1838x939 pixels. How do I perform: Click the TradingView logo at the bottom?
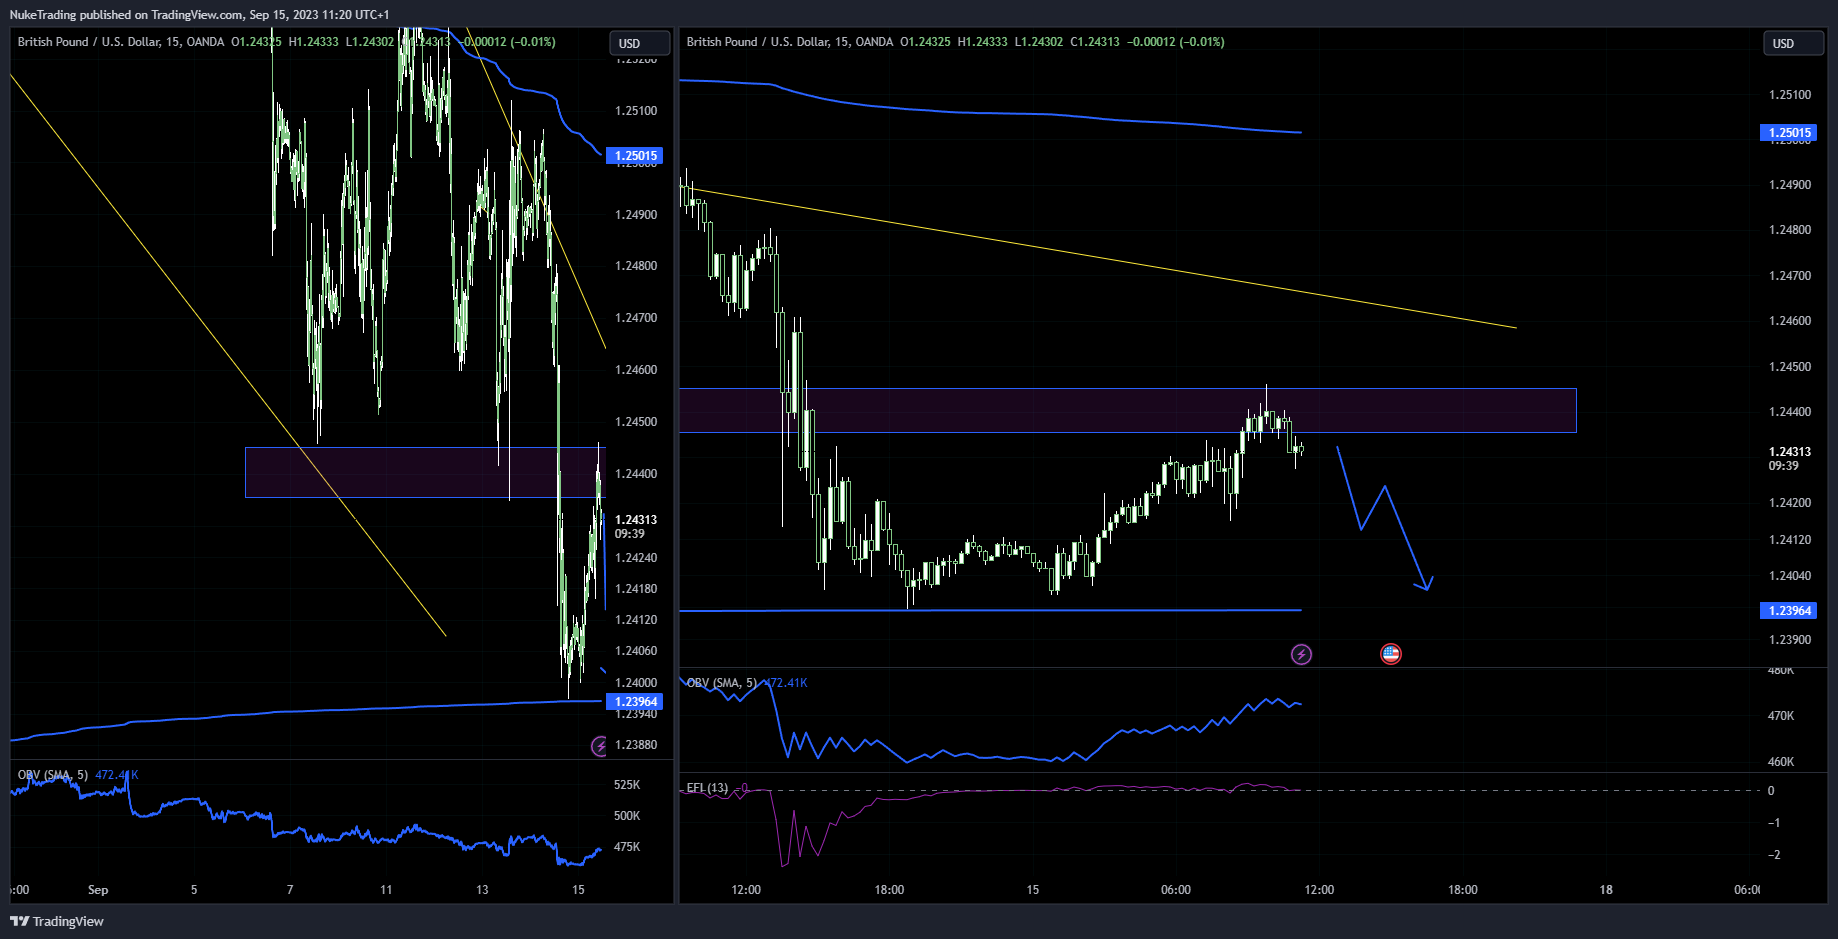pos(57,921)
